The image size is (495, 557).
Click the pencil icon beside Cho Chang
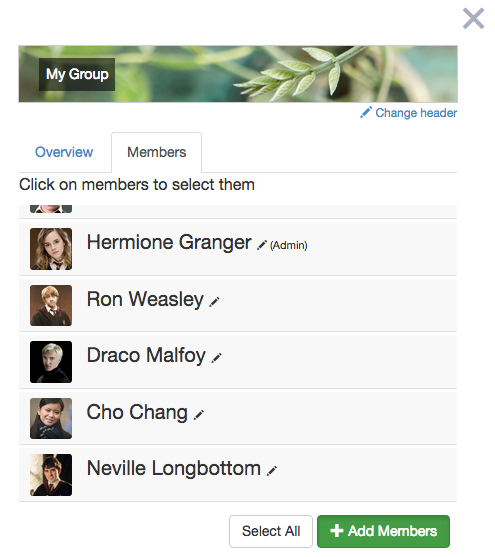point(199,415)
